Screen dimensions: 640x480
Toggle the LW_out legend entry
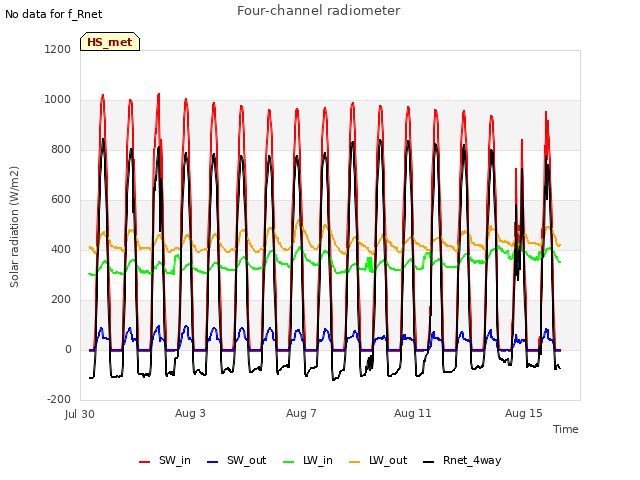[x=378, y=461]
